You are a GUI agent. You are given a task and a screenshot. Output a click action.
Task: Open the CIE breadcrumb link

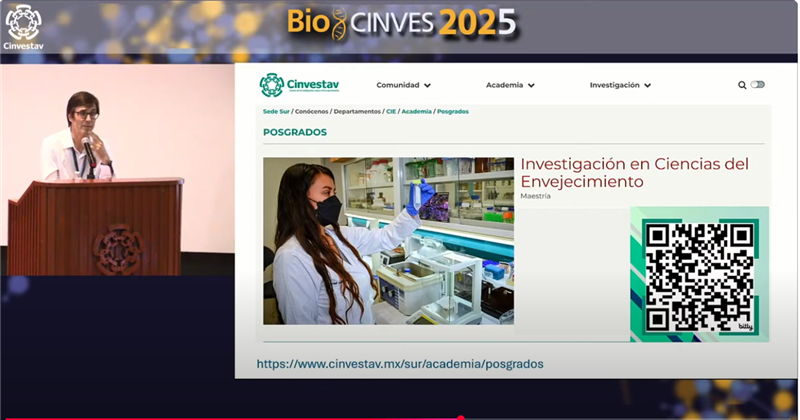391,111
